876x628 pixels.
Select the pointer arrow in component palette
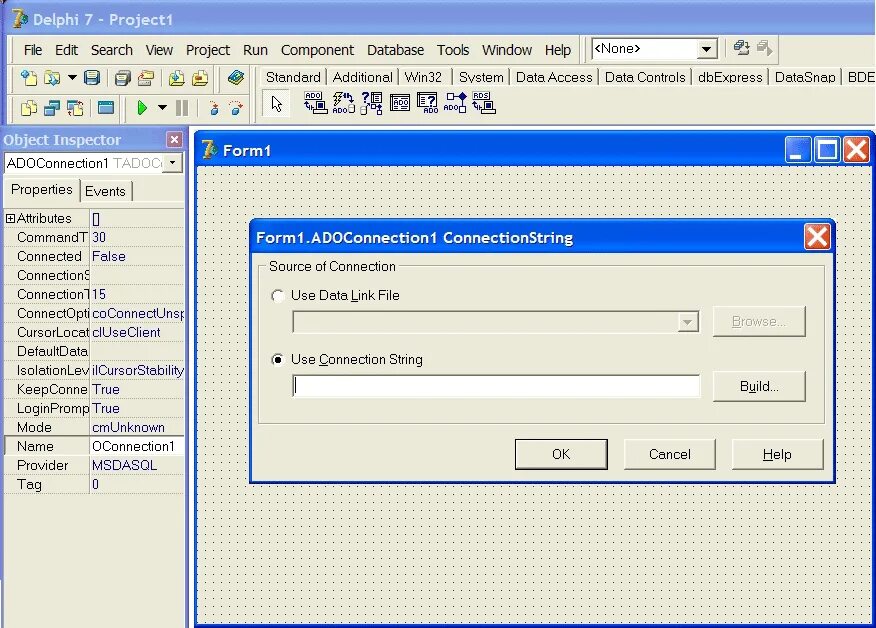point(277,104)
